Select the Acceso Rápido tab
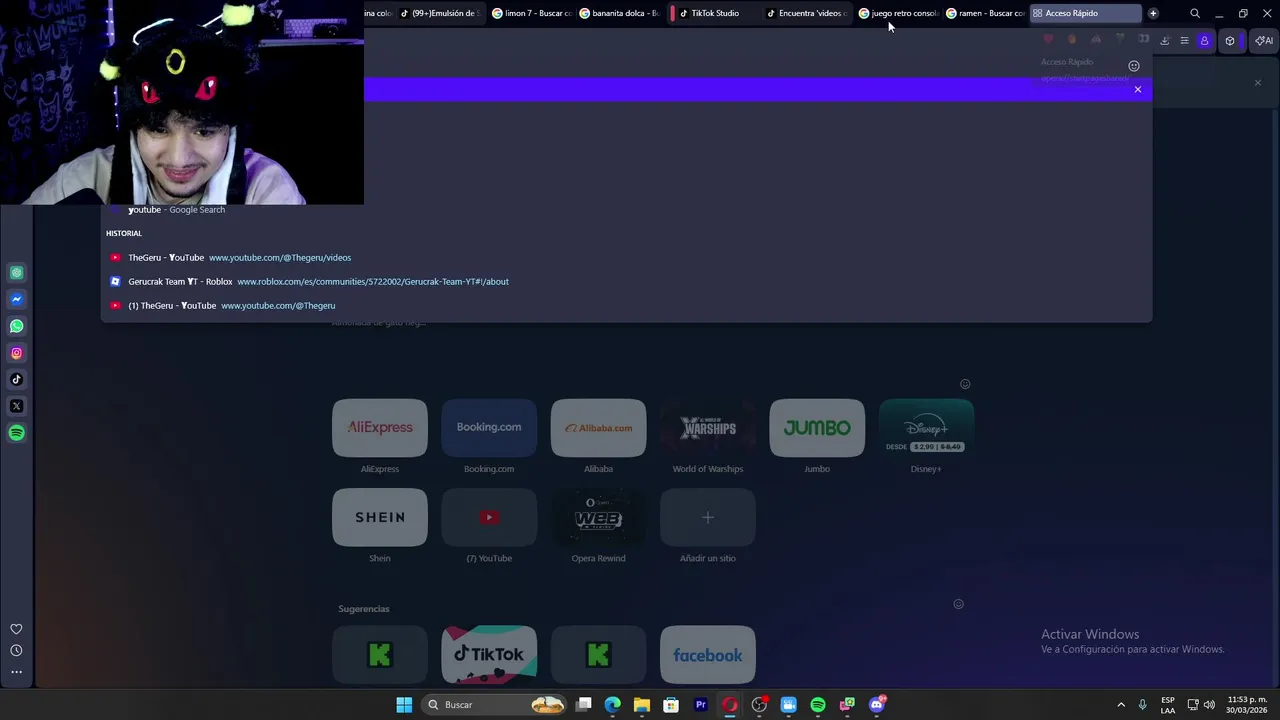Viewport: 1280px width, 720px height. [1085, 13]
